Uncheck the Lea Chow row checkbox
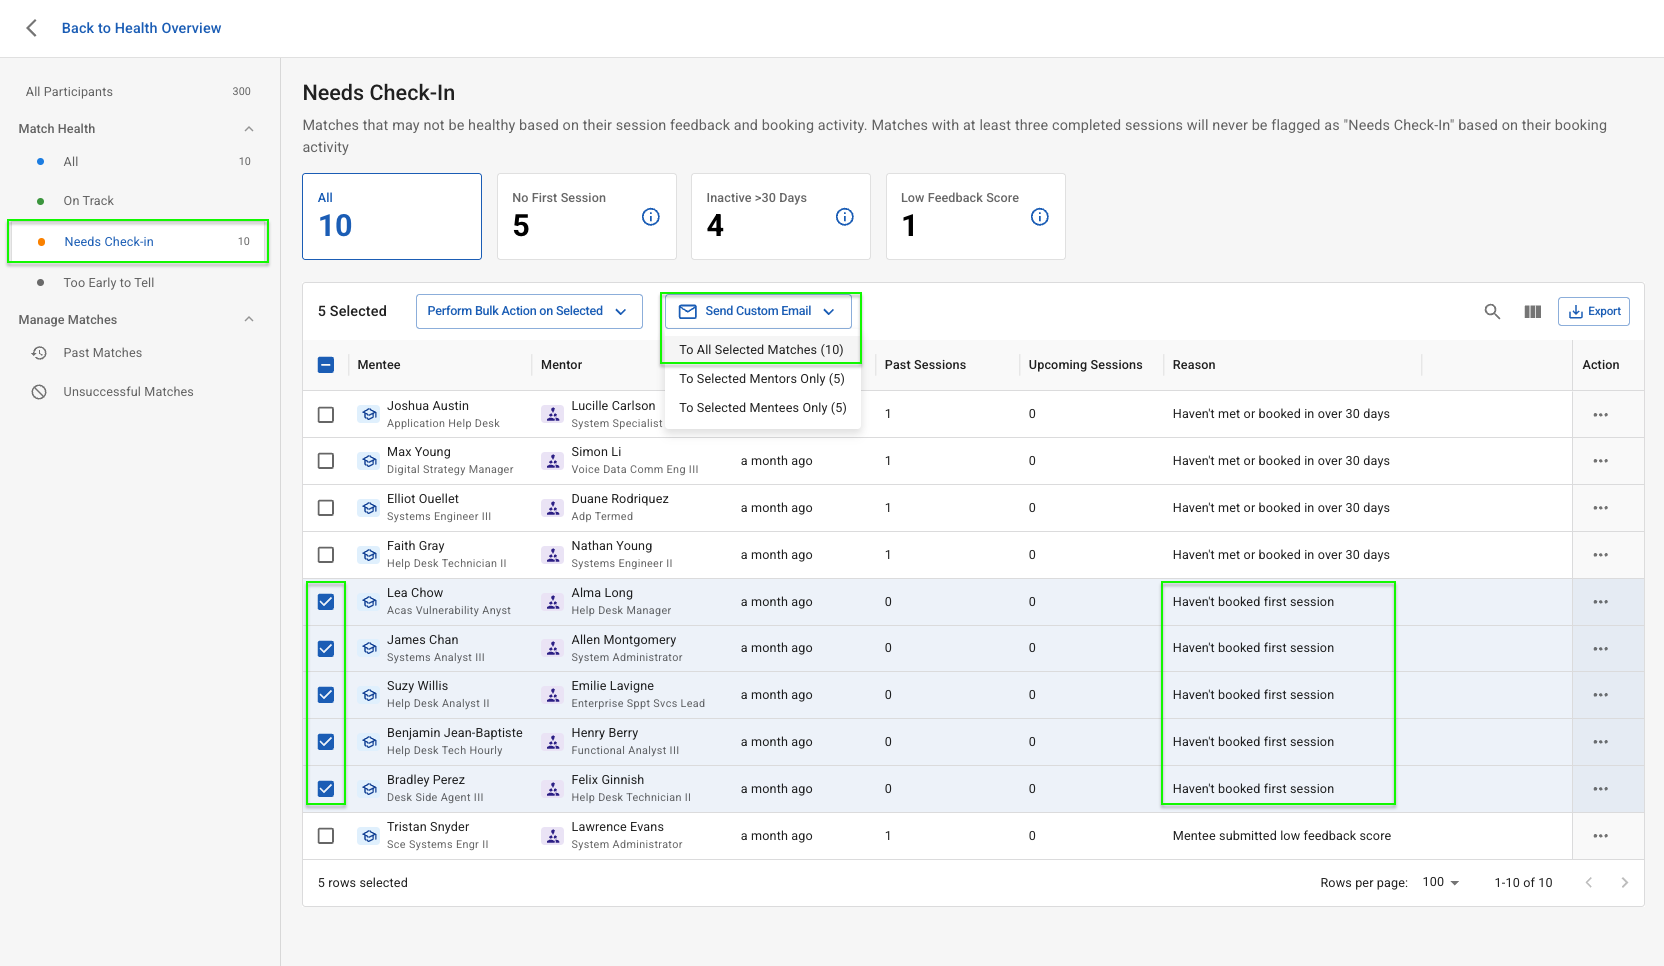 (x=326, y=602)
